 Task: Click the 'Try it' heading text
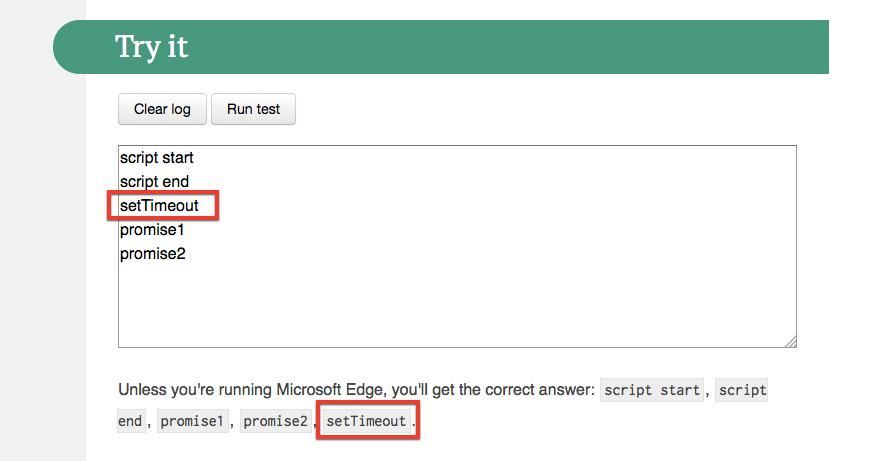(x=152, y=47)
